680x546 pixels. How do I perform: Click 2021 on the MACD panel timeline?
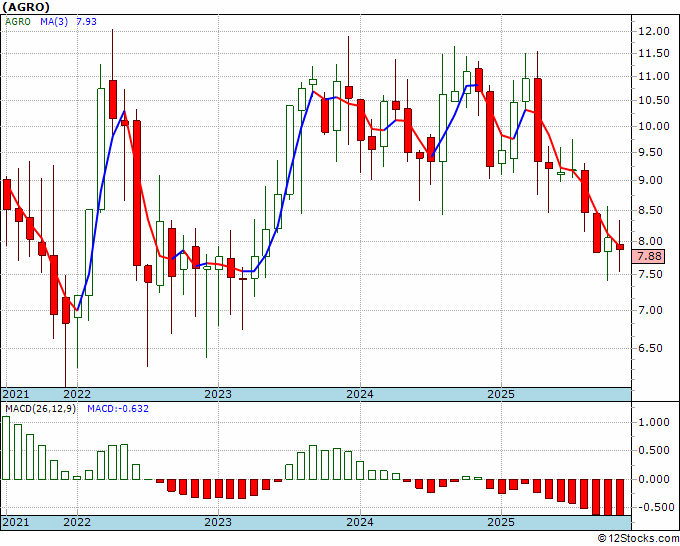click(16, 522)
